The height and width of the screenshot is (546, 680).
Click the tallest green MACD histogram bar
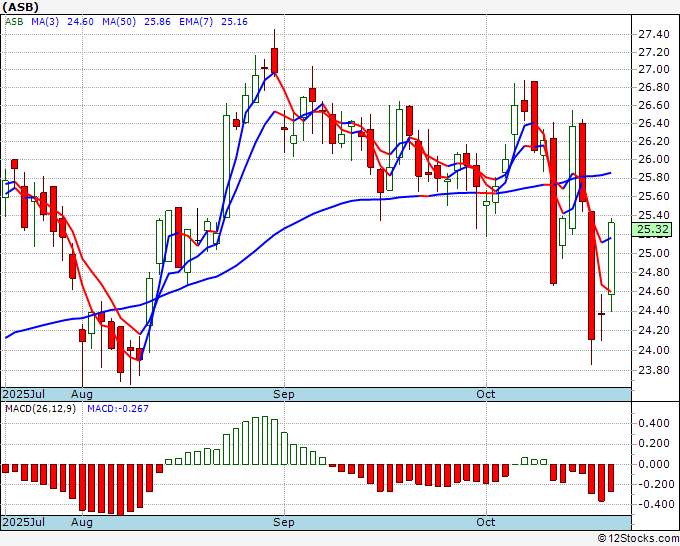pos(265,441)
